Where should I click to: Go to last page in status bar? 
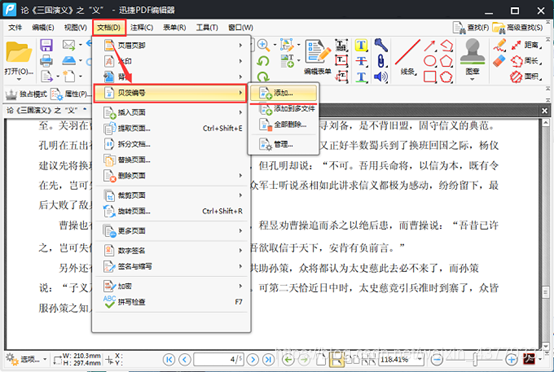268,360
